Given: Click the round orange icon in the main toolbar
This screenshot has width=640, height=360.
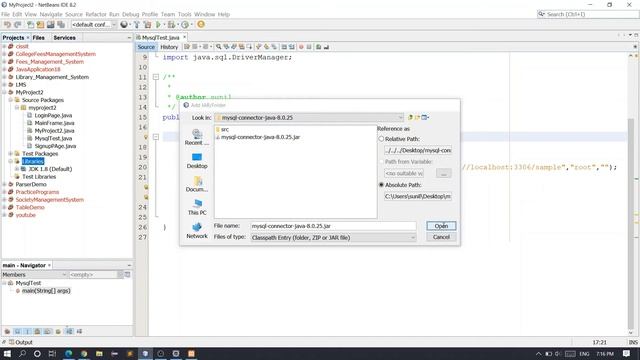Looking at the screenshot, I should coord(201,24).
